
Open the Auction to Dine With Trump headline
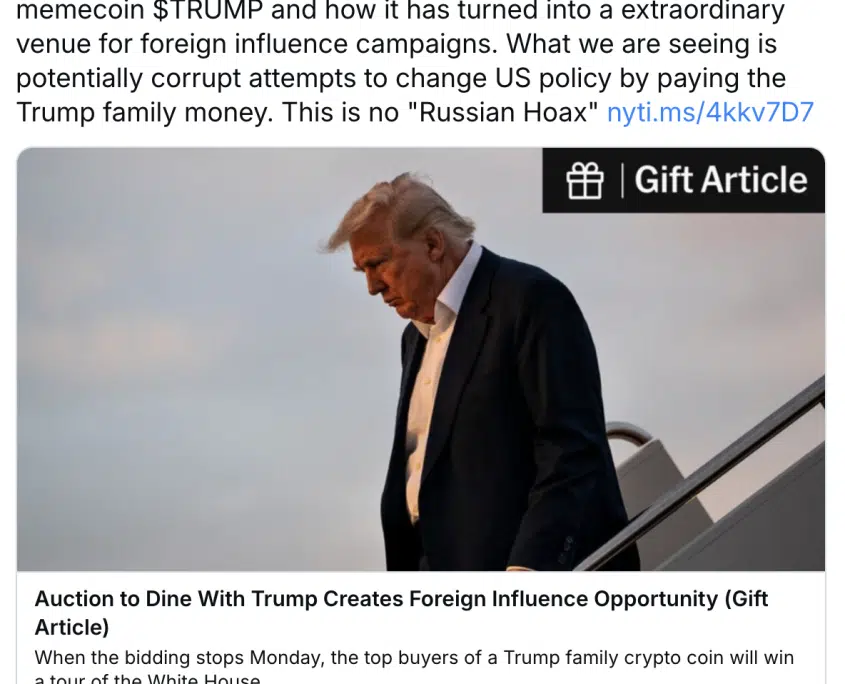[401, 613]
